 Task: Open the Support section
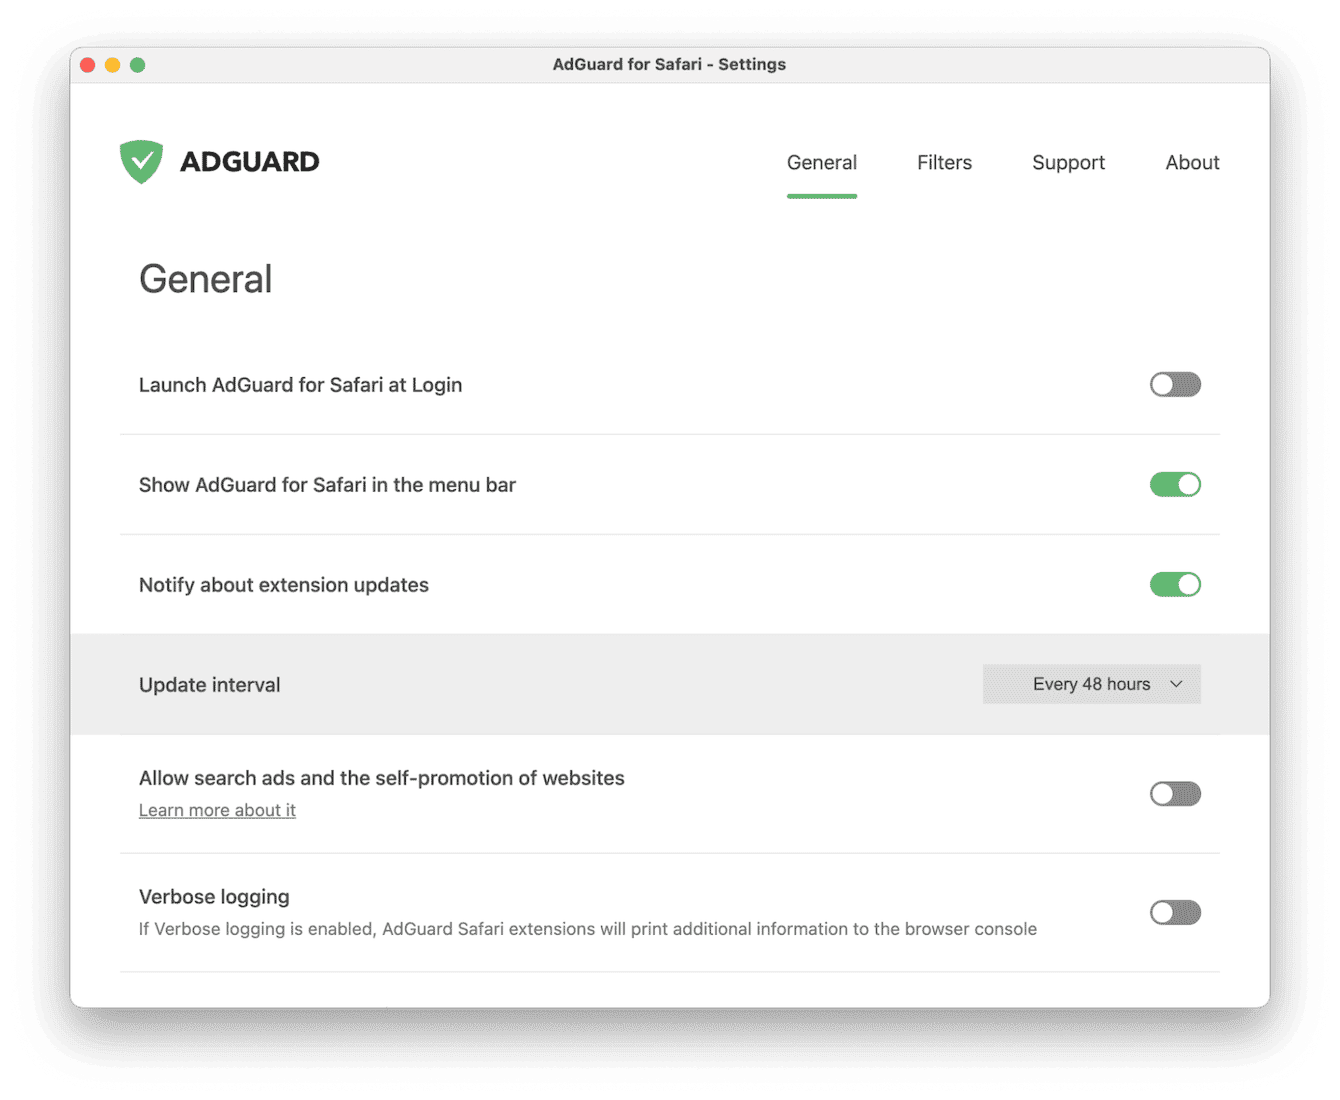click(x=1068, y=162)
